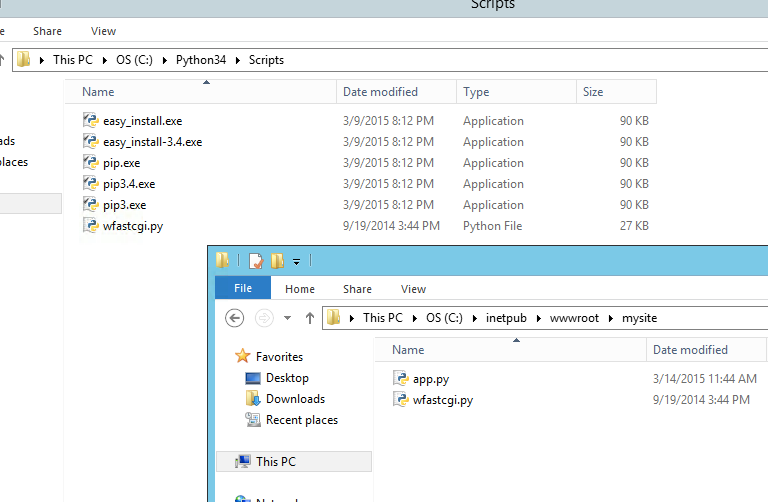The width and height of the screenshot is (768, 502).
Task: Open the View tab in mysite window
Action: 413,289
